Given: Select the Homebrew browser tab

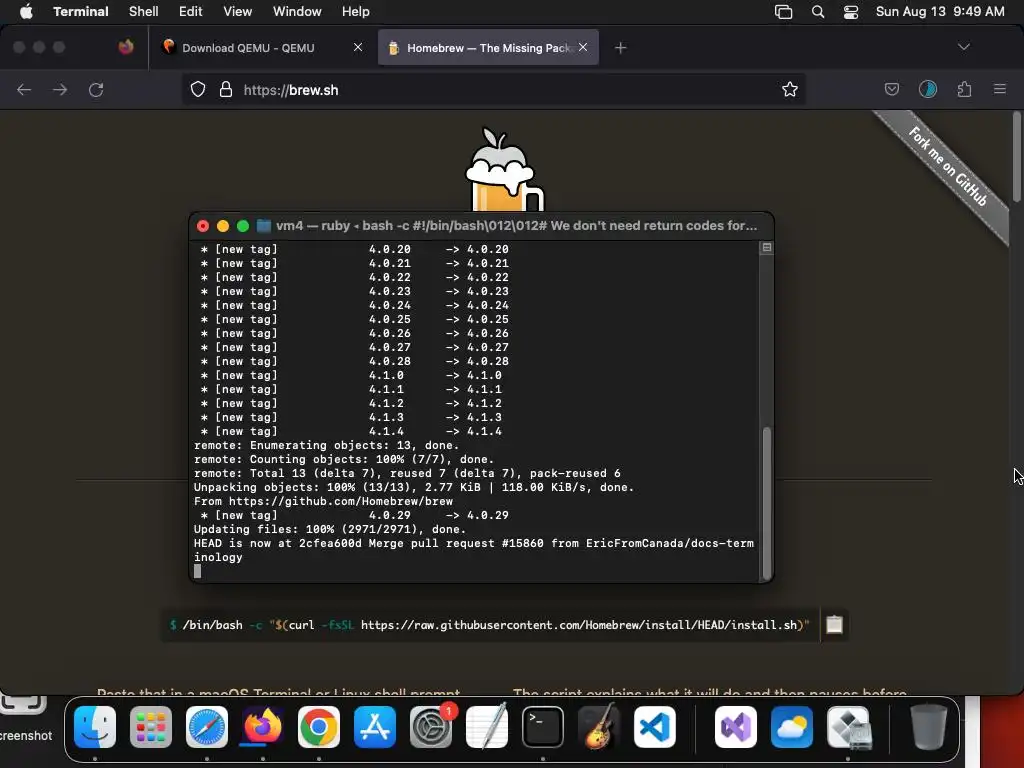Looking at the screenshot, I should pyautogui.click(x=488, y=48).
